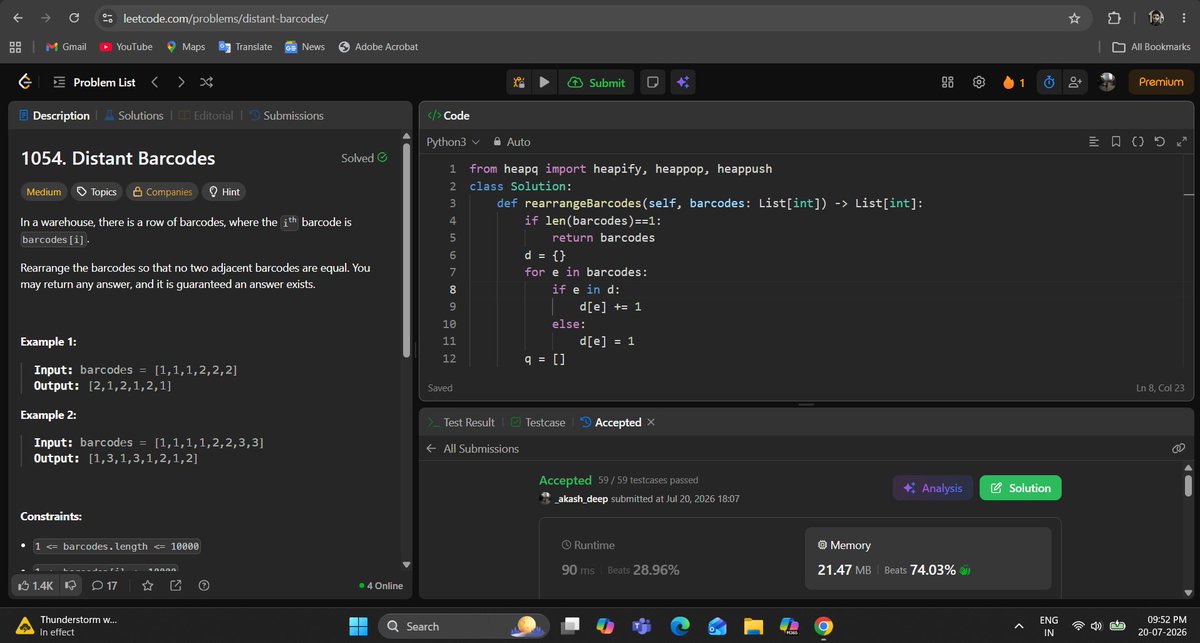The height and width of the screenshot is (643, 1200).
Task: Upvote the problem with thumbs up
Action: pos(37,585)
